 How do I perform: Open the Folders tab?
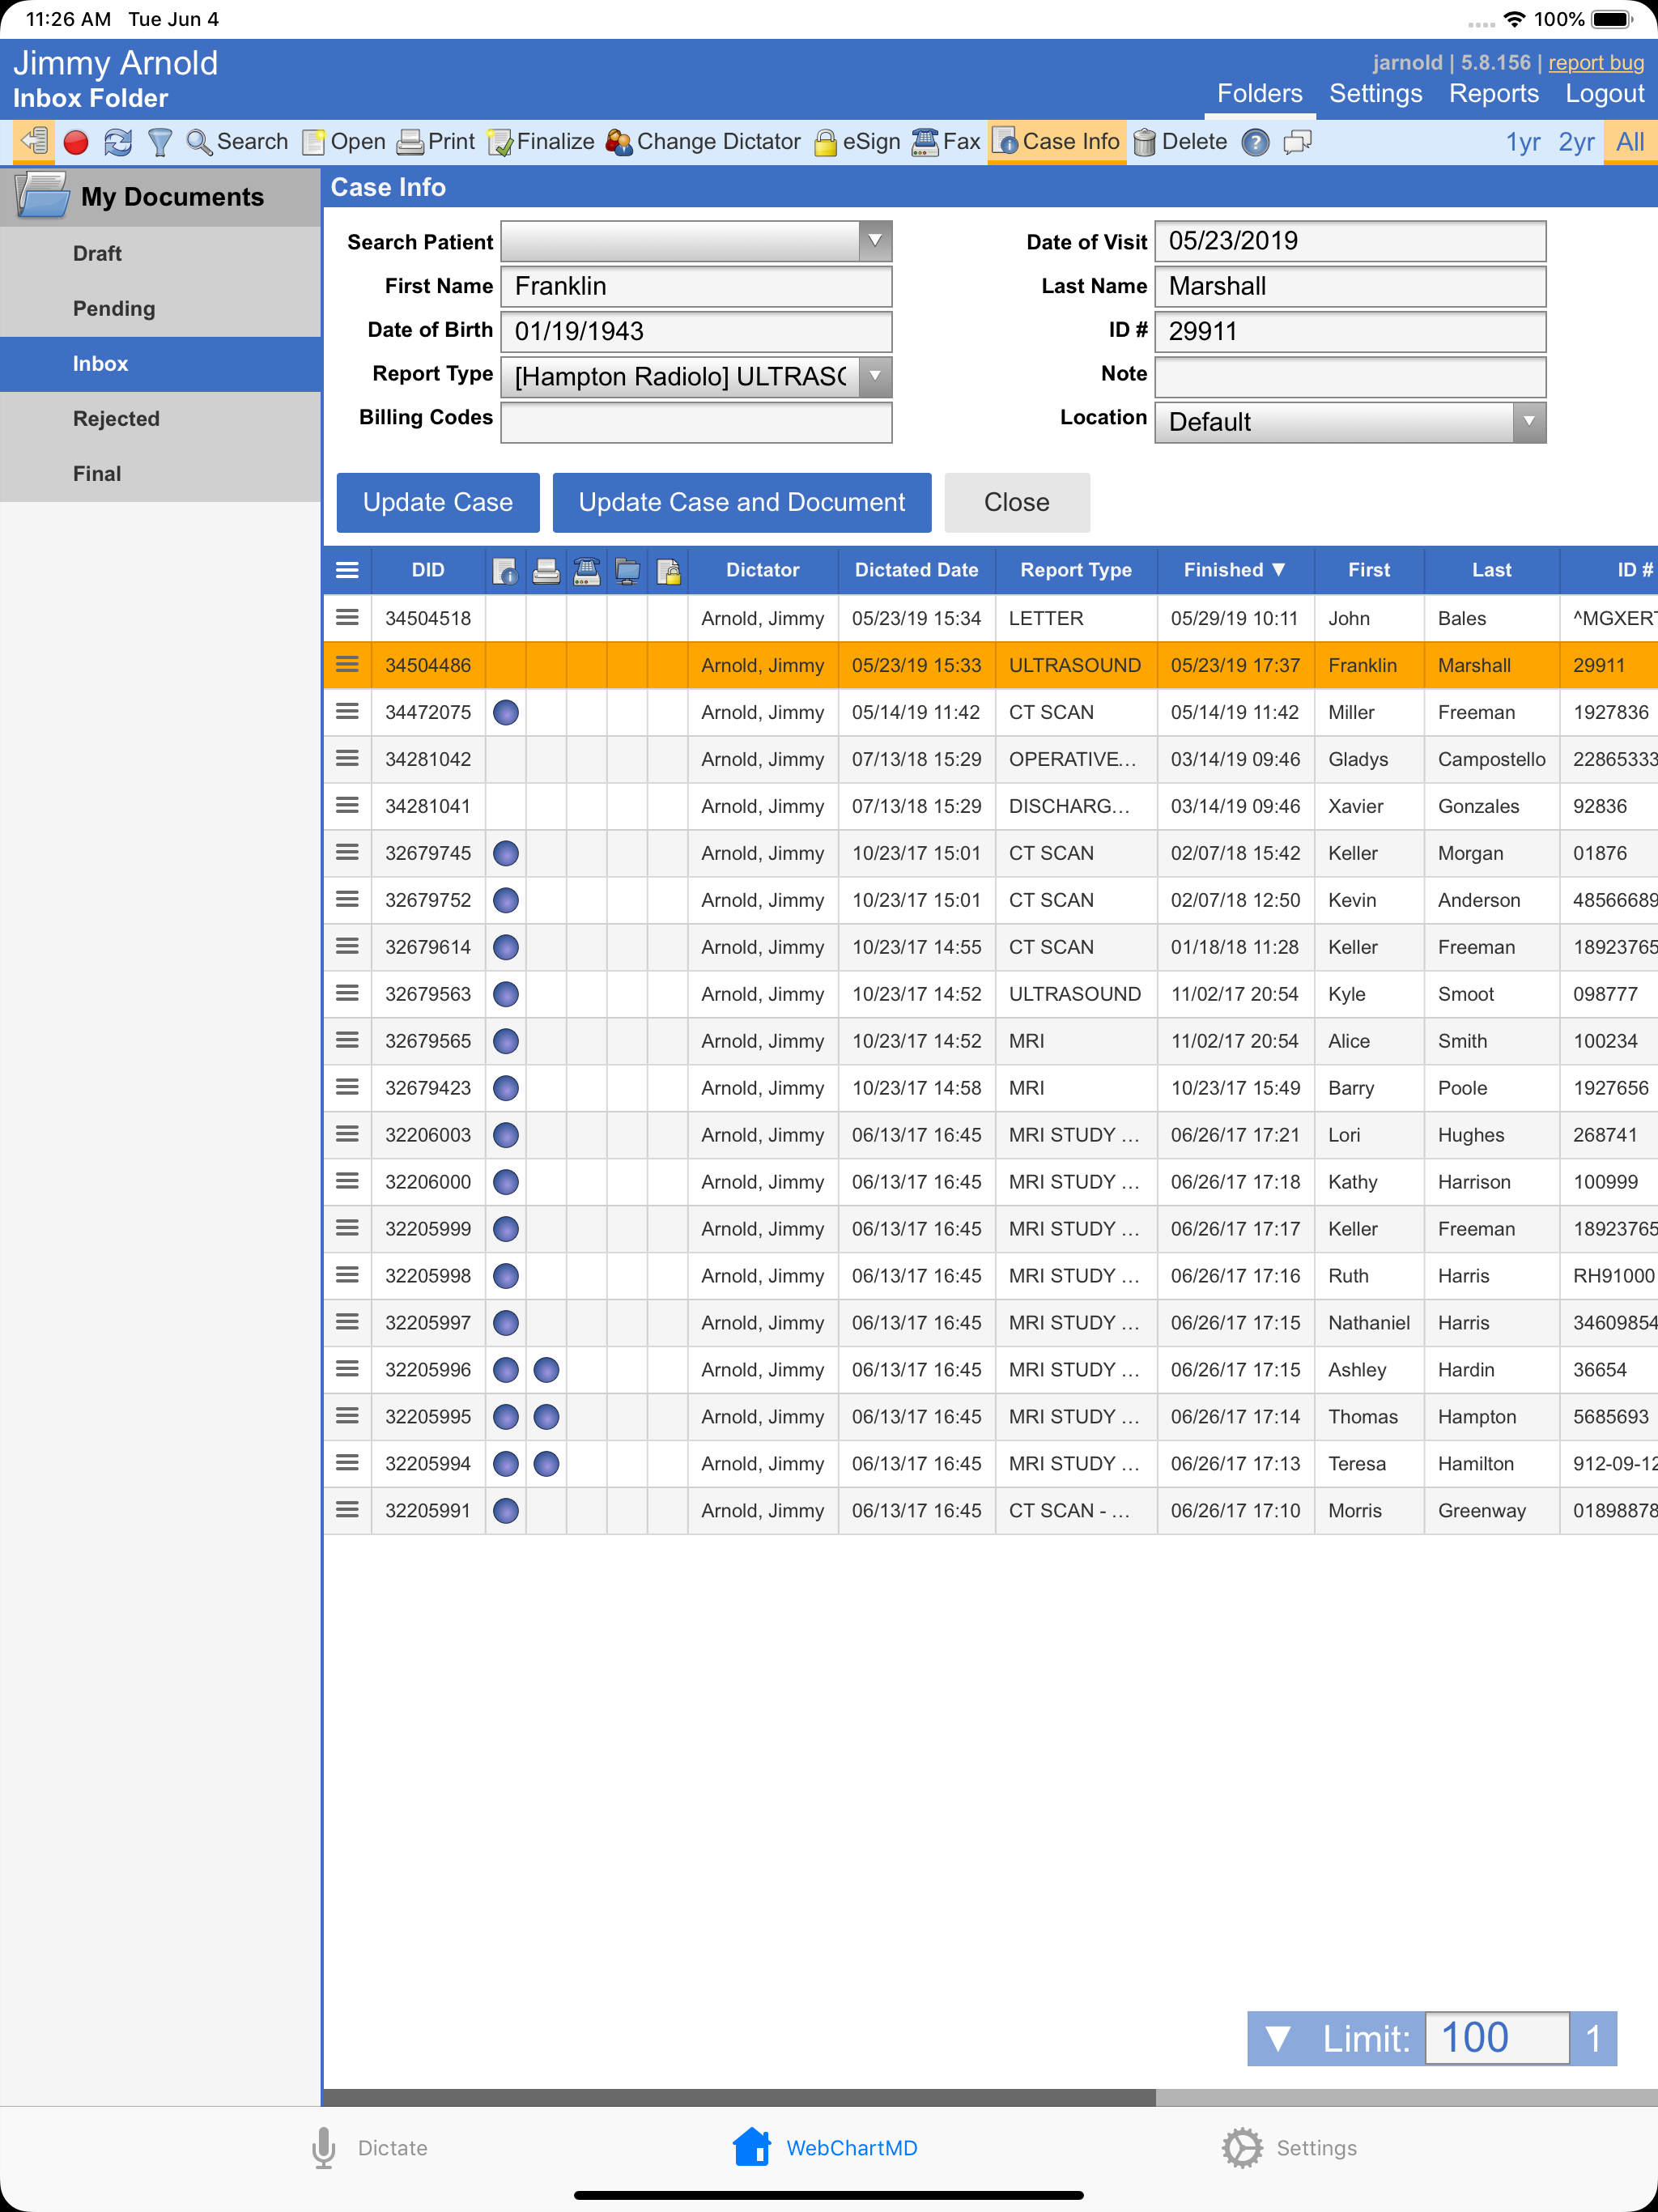coord(1259,94)
